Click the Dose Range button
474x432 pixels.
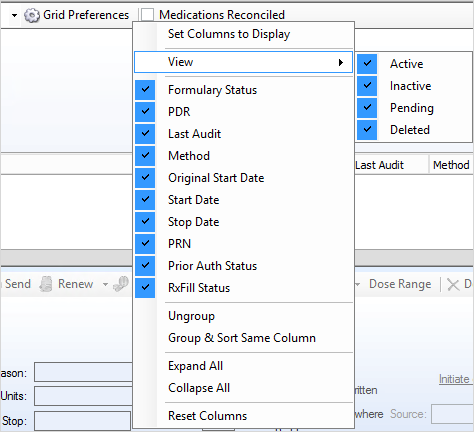(400, 284)
